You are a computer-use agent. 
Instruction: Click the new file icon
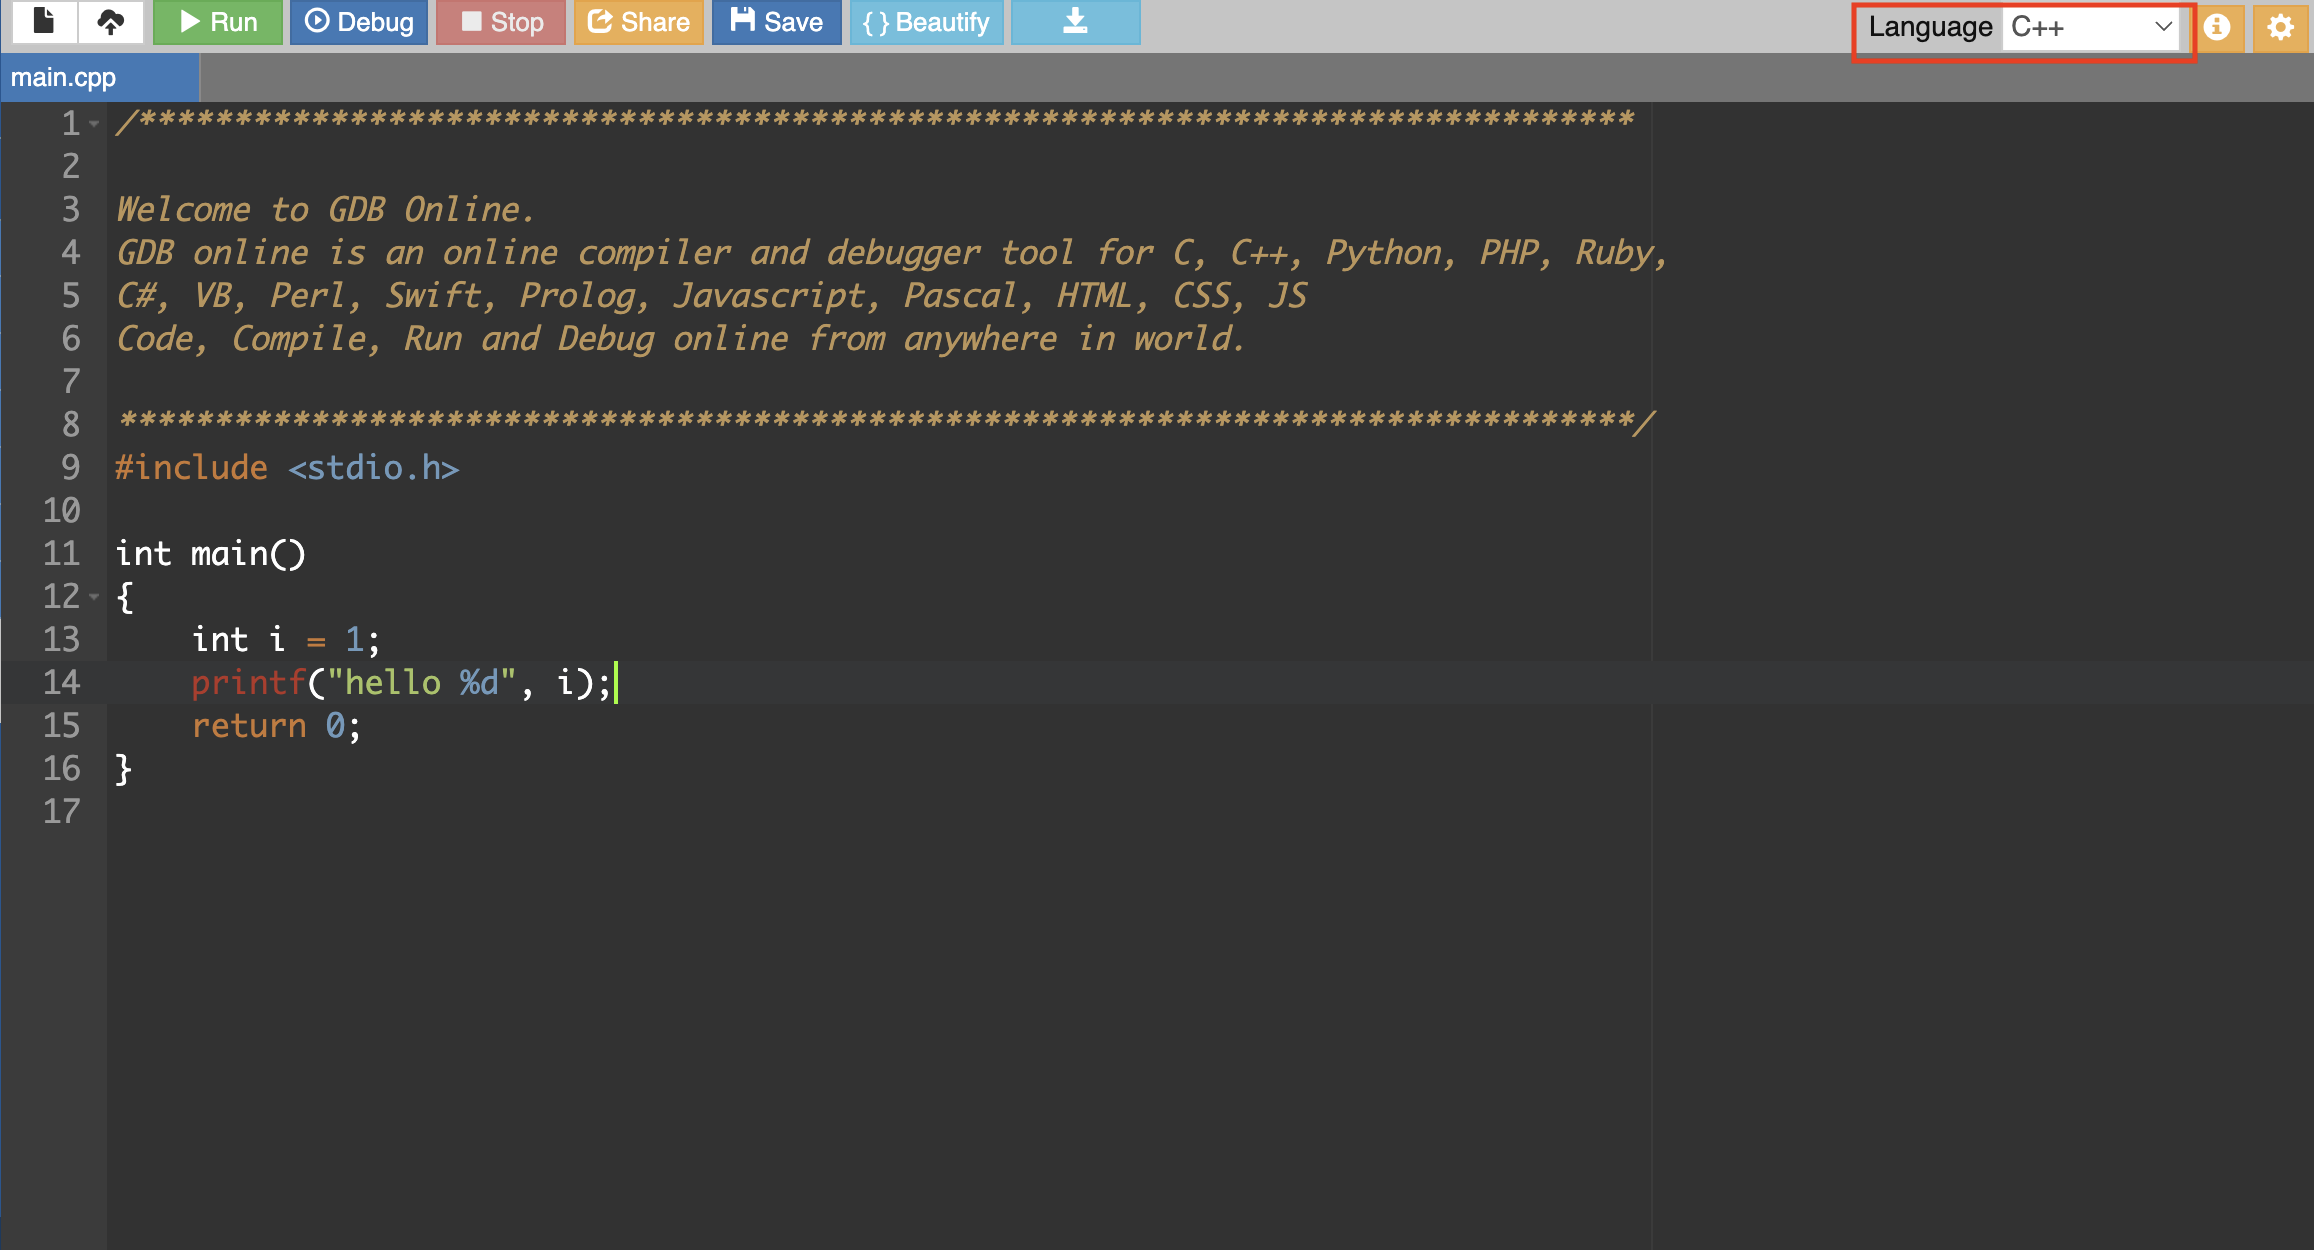43,22
